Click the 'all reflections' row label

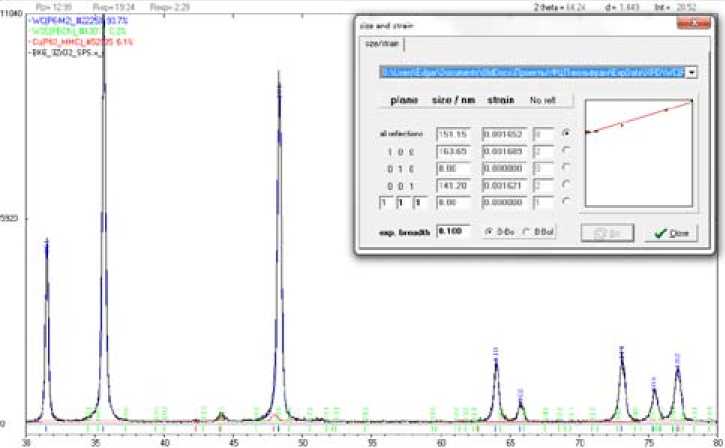(401, 134)
